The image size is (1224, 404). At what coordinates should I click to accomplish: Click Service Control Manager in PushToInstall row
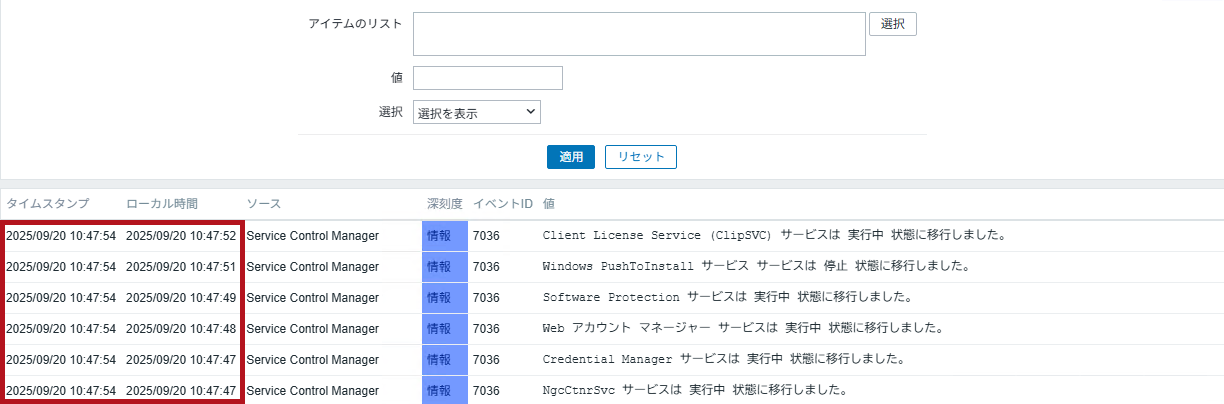coord(313,267)
